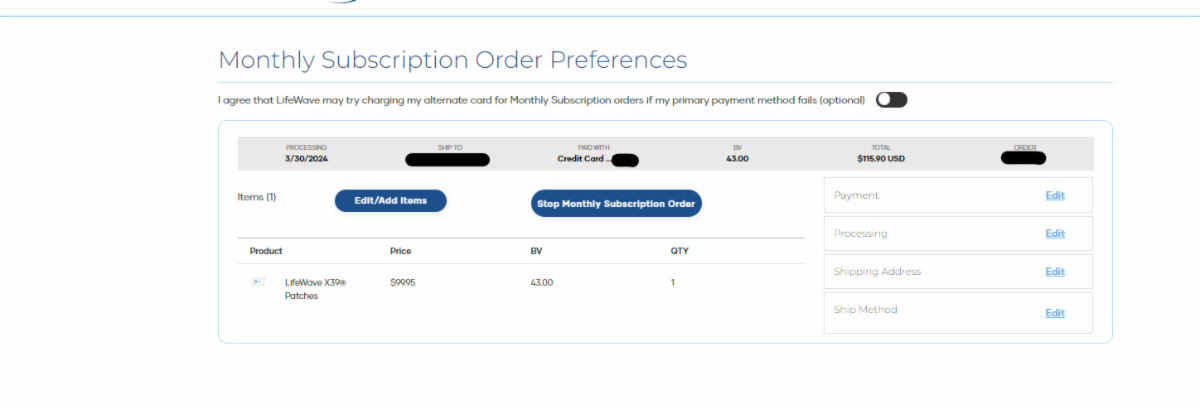Viewport: 1200px width, 409px height.
Task: Edit the Shipping Address
Action: click(1055, 271)
